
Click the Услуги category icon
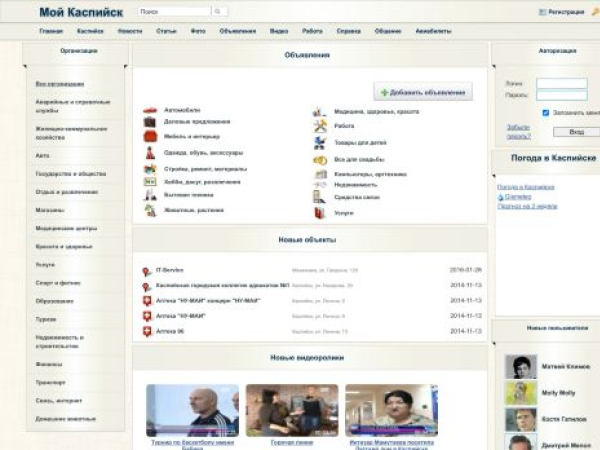(x=319, y=213)
